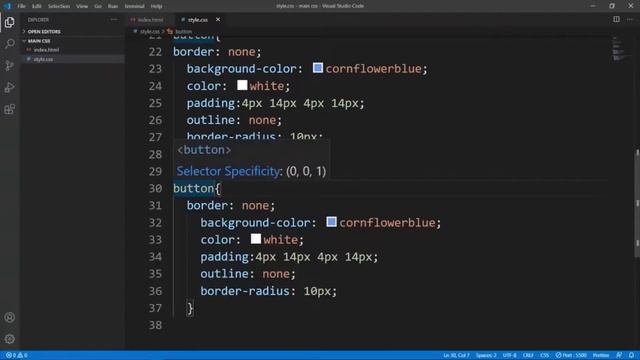640x360 pixels.
Task: Click Ln 30, Col 7 in status bar
Action: (456, 355)
